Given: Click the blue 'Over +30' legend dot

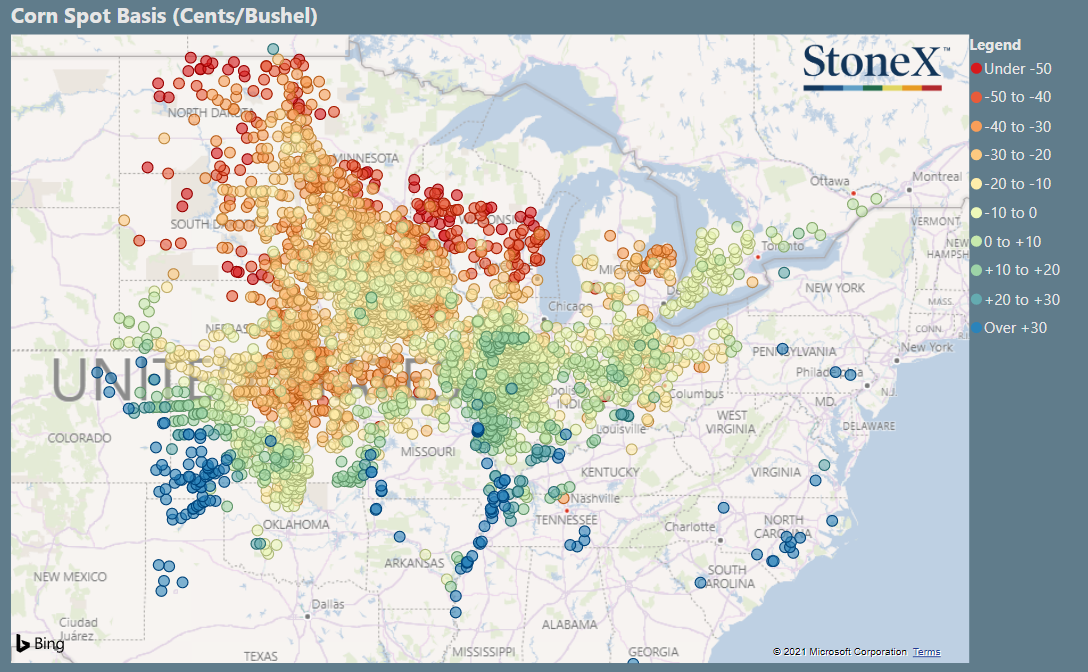Looking at the screenshot, I should [x=976, y=328].
